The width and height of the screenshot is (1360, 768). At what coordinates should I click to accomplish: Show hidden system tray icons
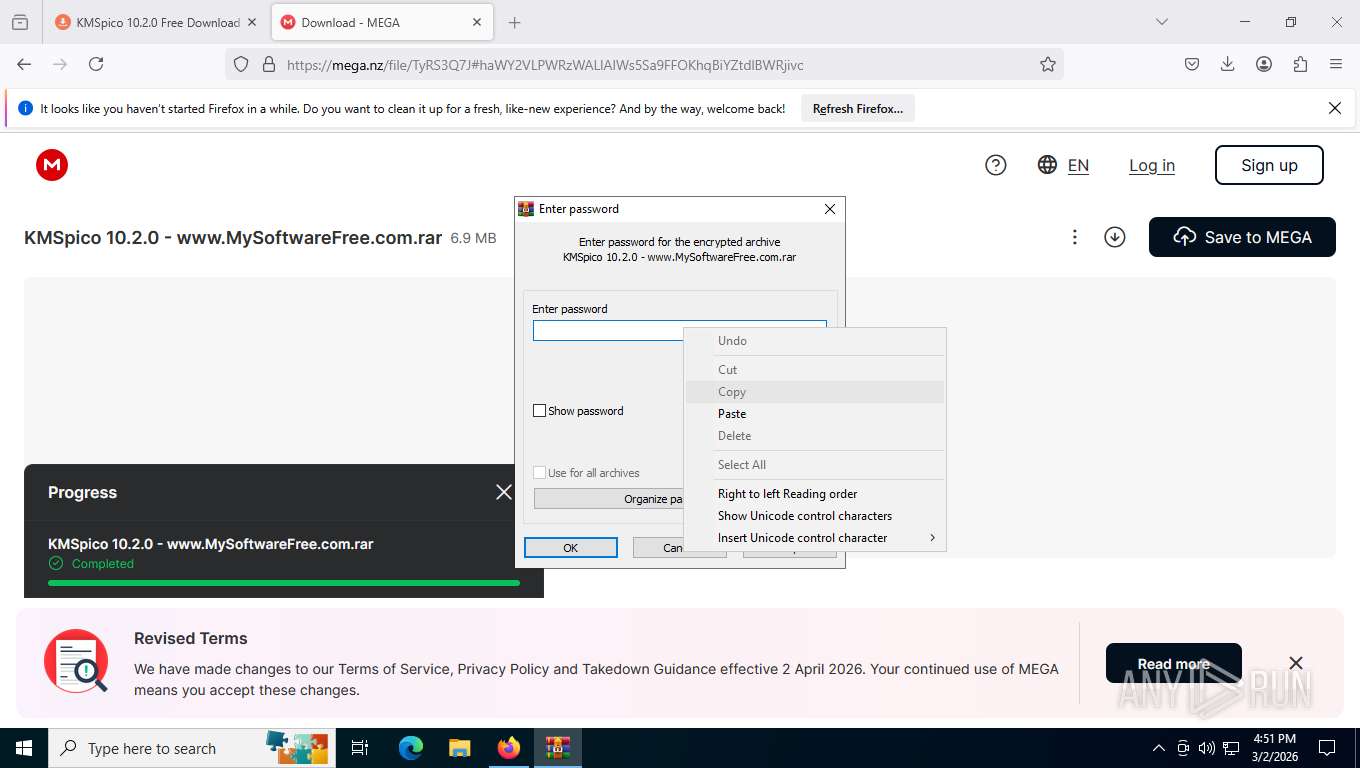tap(1159, 748)
